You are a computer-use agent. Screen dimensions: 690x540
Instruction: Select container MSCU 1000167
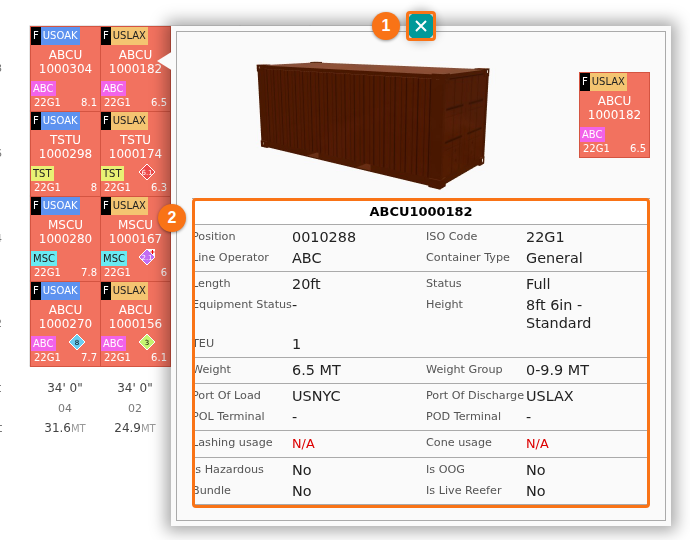click(136, 238)
